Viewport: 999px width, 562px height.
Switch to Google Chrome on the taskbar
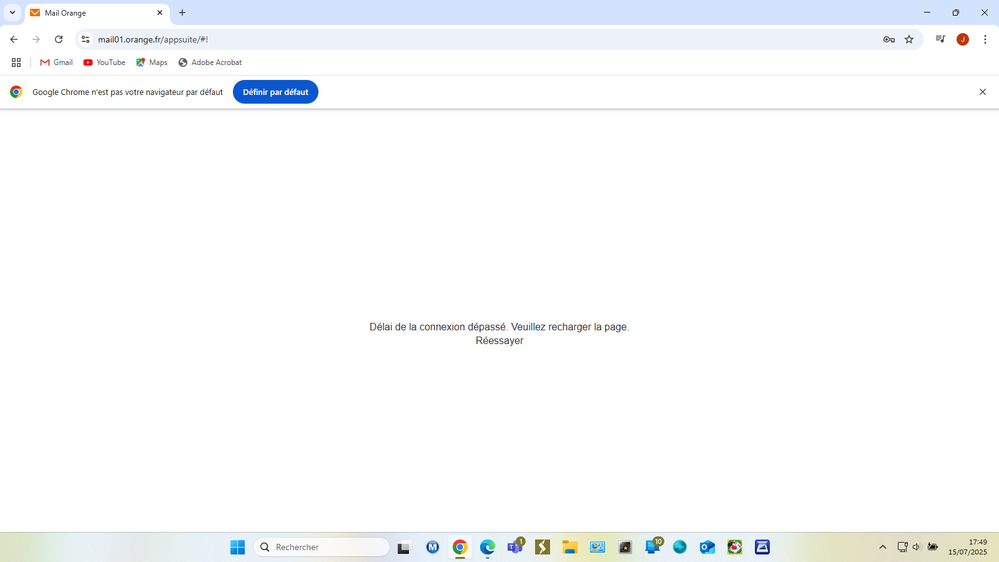click(x=460, y=547)
